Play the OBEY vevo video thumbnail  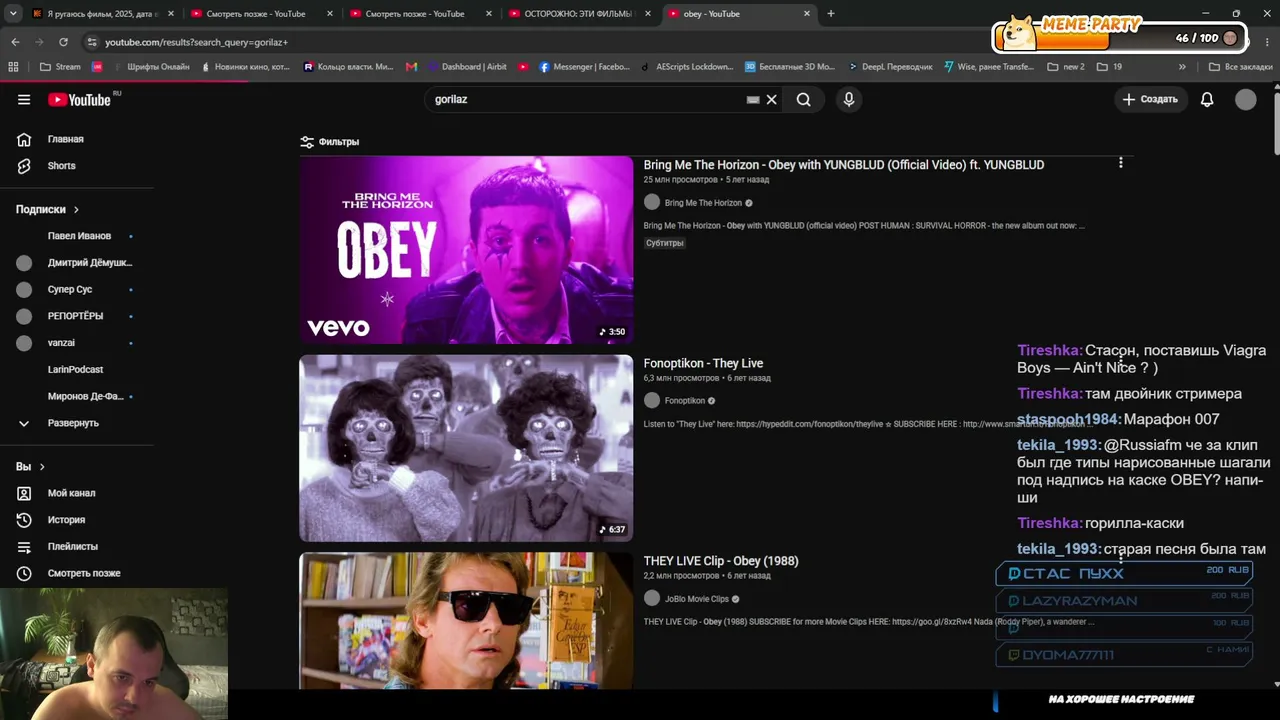pyautogui.click(x=466, y=250)
